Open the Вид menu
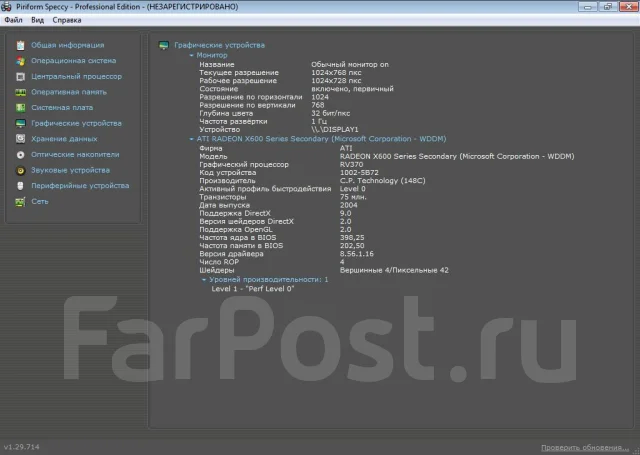The width and height of the screenshot is (640, 455). (38, 20)
